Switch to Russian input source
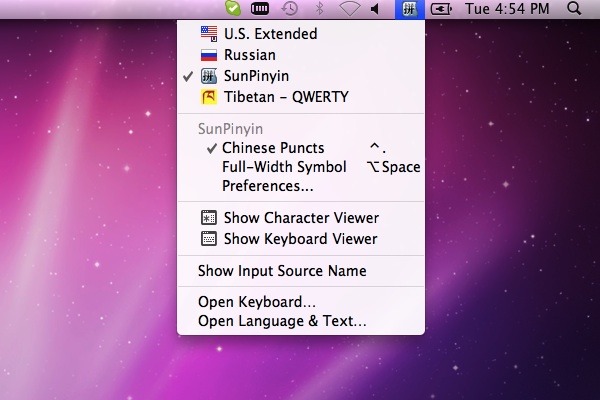The height and width of the screenshot is (400, 600). click(x=301, y=55)
